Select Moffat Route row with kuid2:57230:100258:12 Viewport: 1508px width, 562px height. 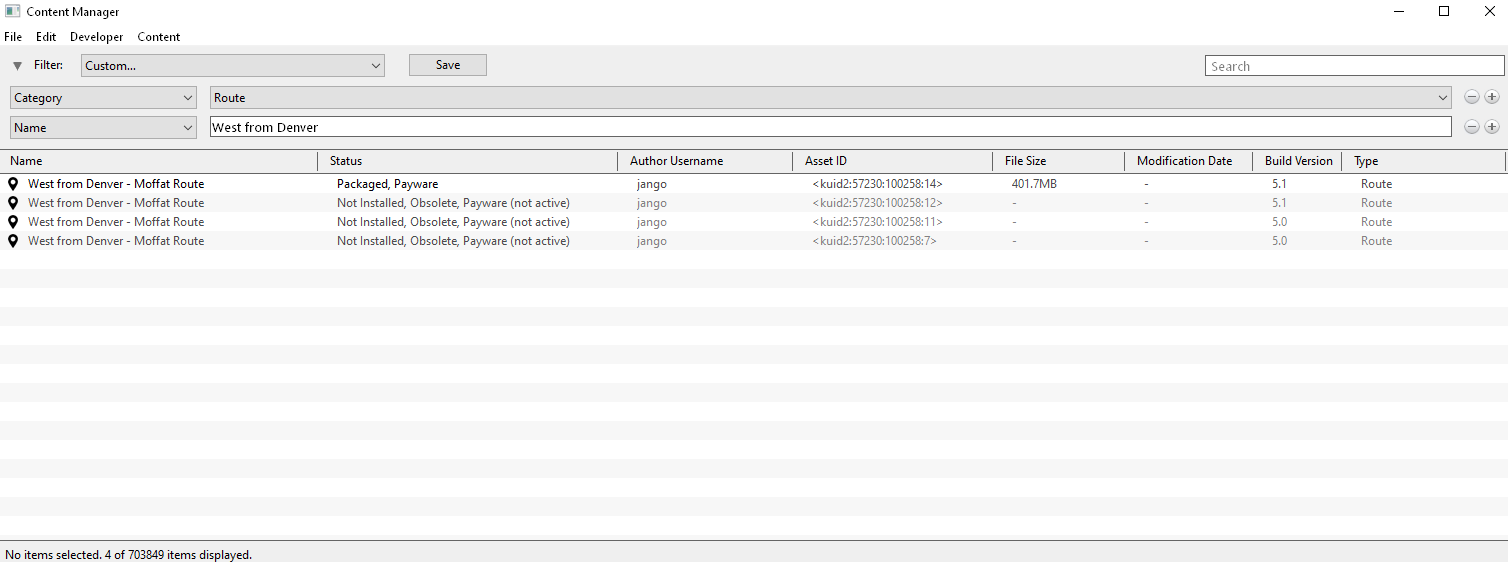tap(754, 203)
